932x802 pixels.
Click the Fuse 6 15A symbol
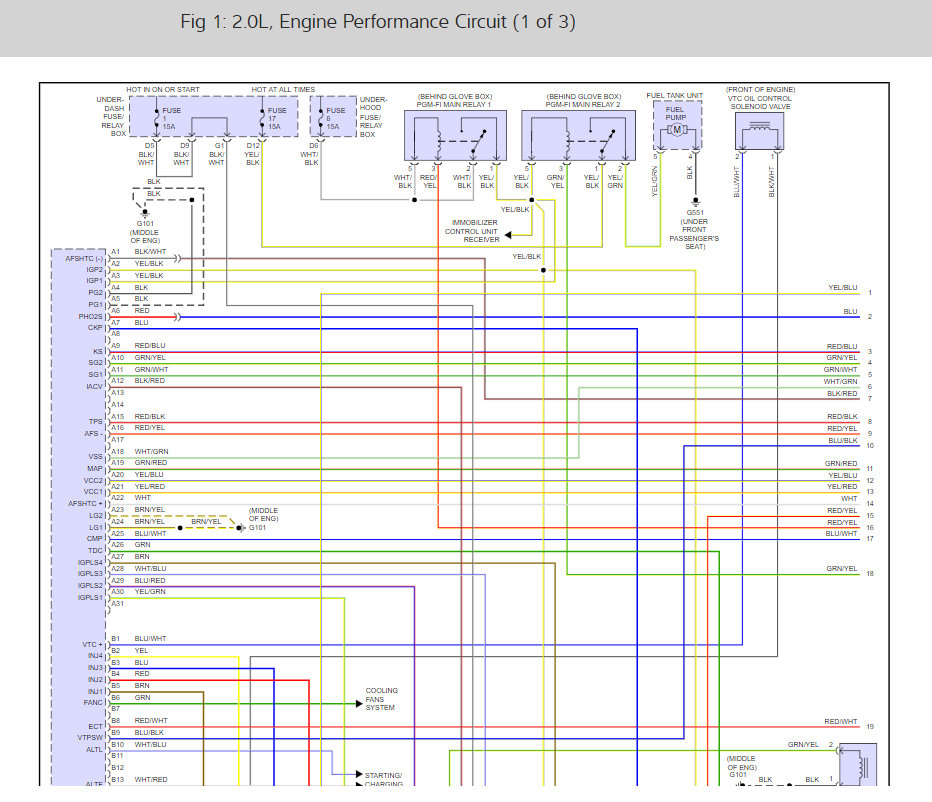coord(321,119)
